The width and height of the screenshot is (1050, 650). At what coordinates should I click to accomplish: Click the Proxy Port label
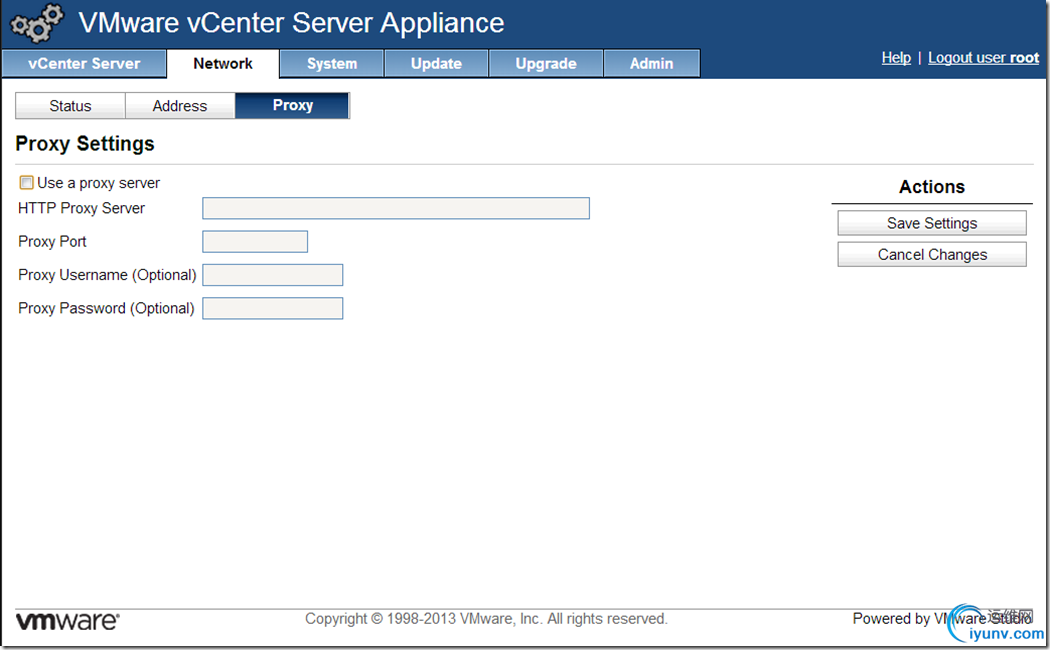[x=52, y=242]
